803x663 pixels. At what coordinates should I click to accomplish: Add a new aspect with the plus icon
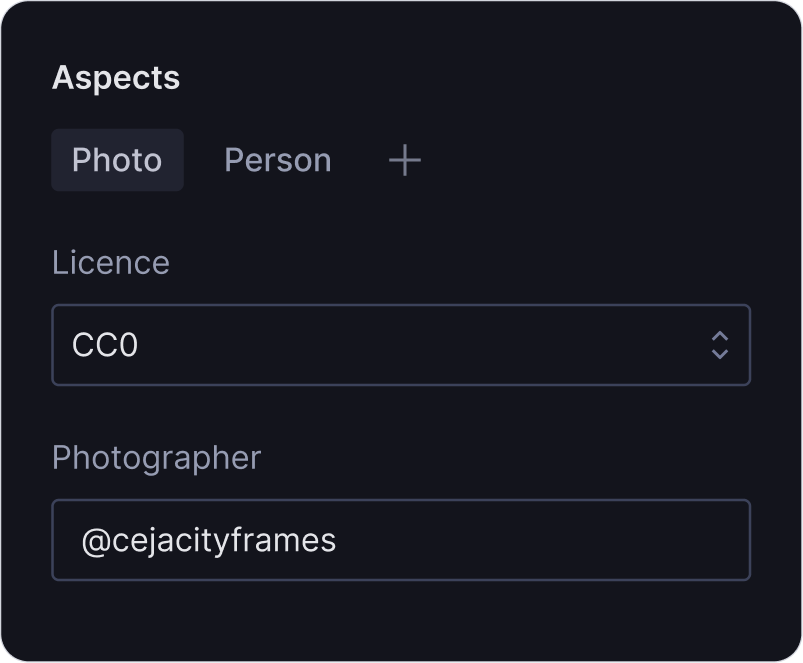tap(404, 160)
